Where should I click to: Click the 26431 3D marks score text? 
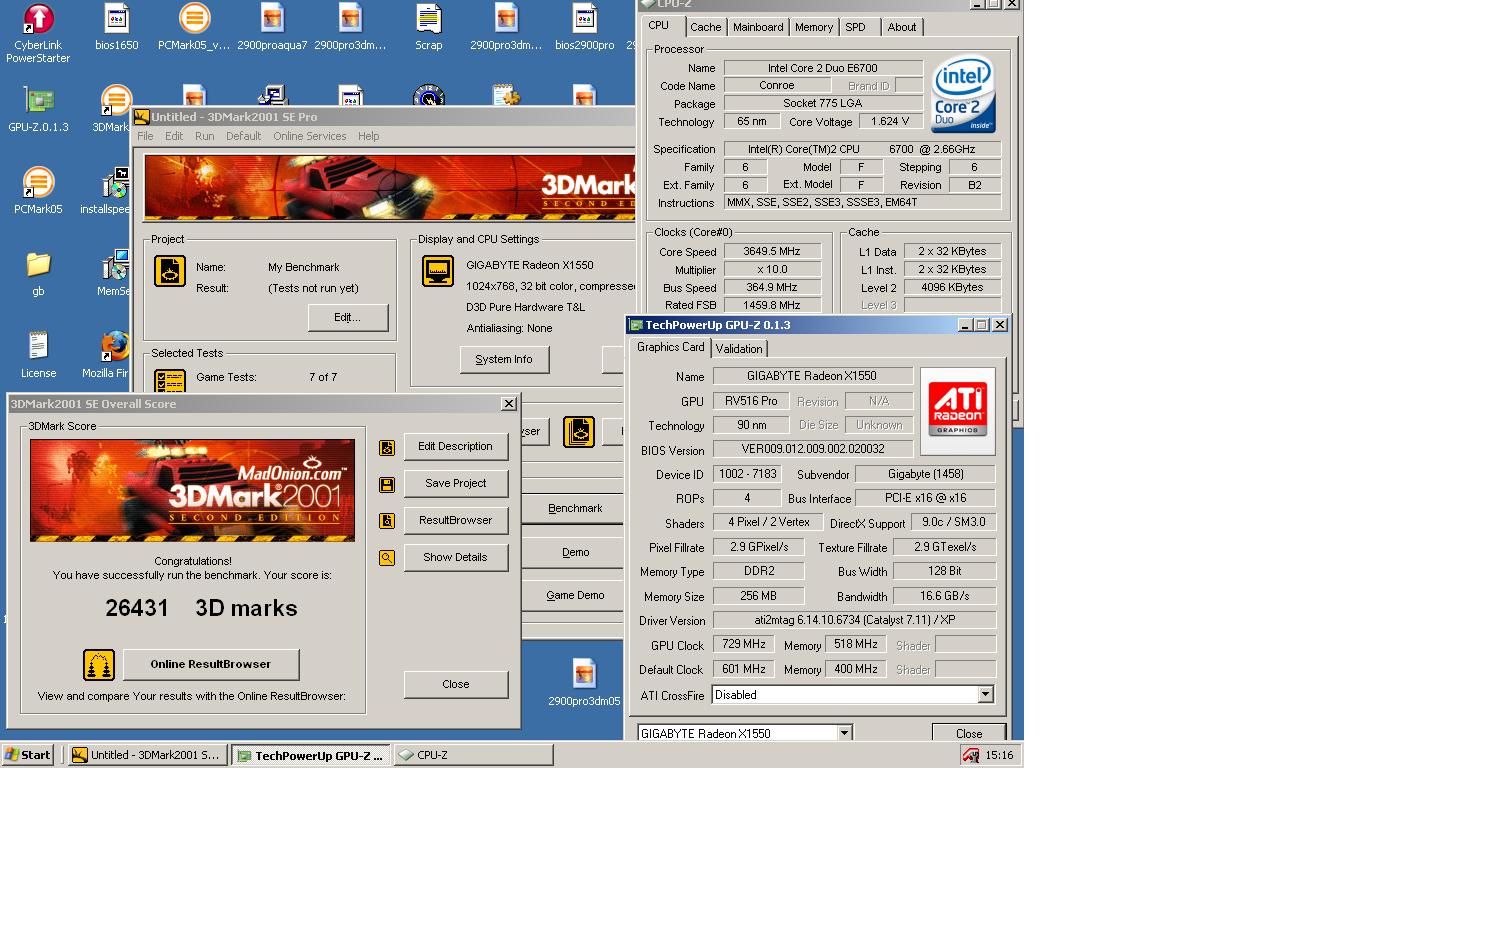coord(201,609)
